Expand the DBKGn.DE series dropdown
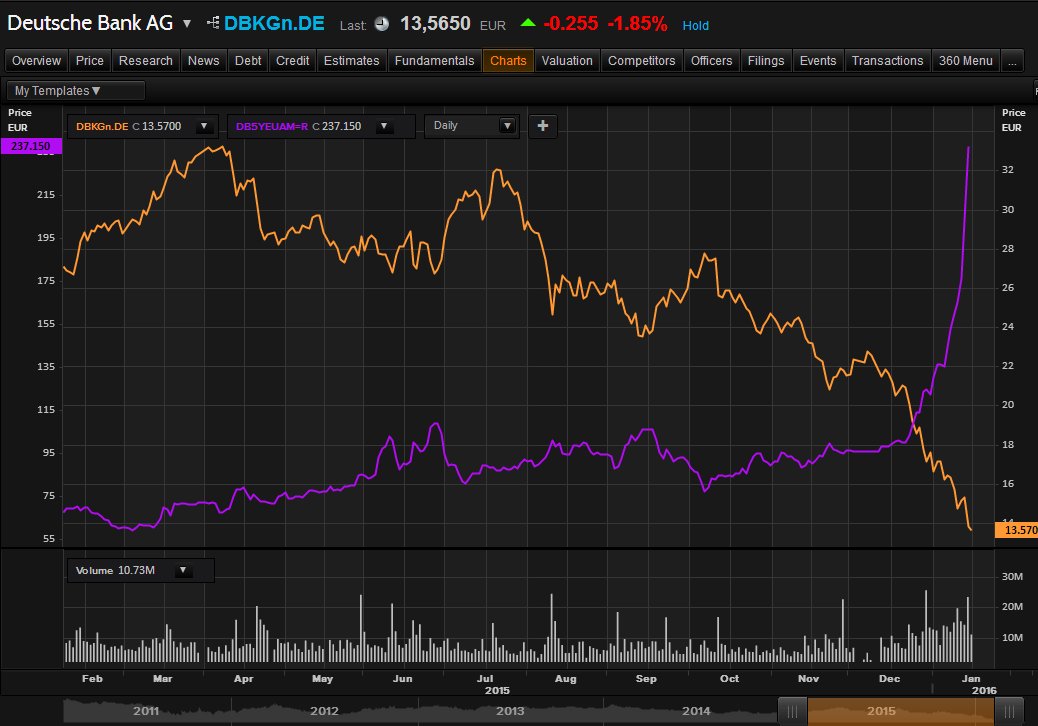Image resolution: width=1038 pixels, height=726 pixels. click(x=204, y=126)
